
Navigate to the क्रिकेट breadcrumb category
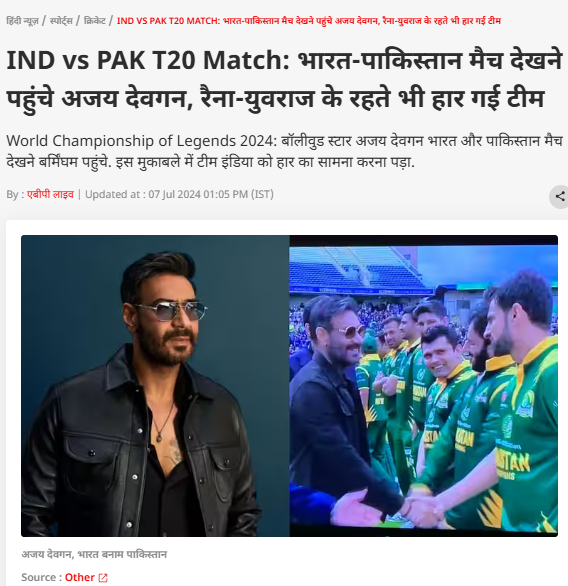[x=95, y=21]
